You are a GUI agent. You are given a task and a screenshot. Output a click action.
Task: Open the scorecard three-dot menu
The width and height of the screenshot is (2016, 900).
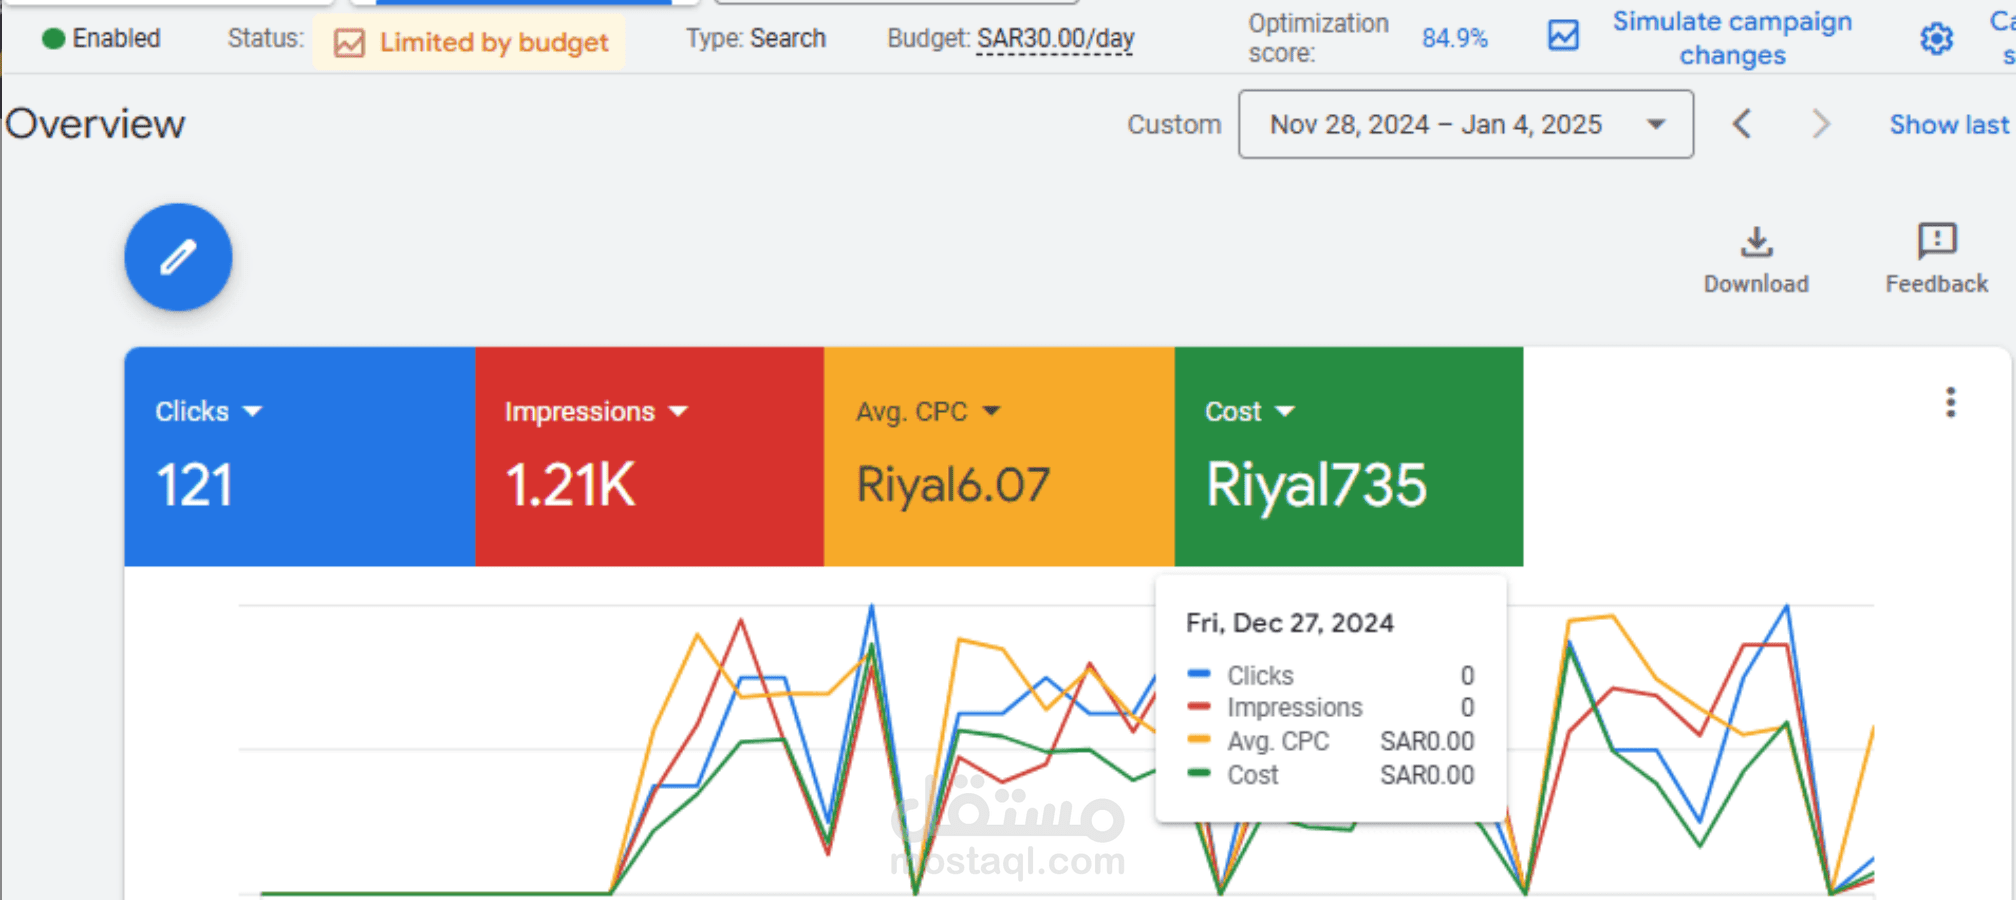tap(1950, 402)
